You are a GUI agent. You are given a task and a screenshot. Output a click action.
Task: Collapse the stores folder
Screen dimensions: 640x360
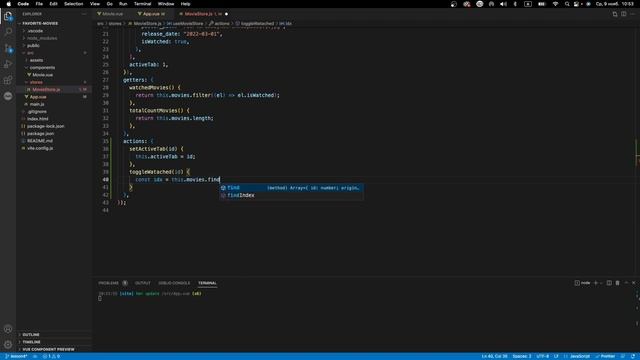tap(36, 82)
